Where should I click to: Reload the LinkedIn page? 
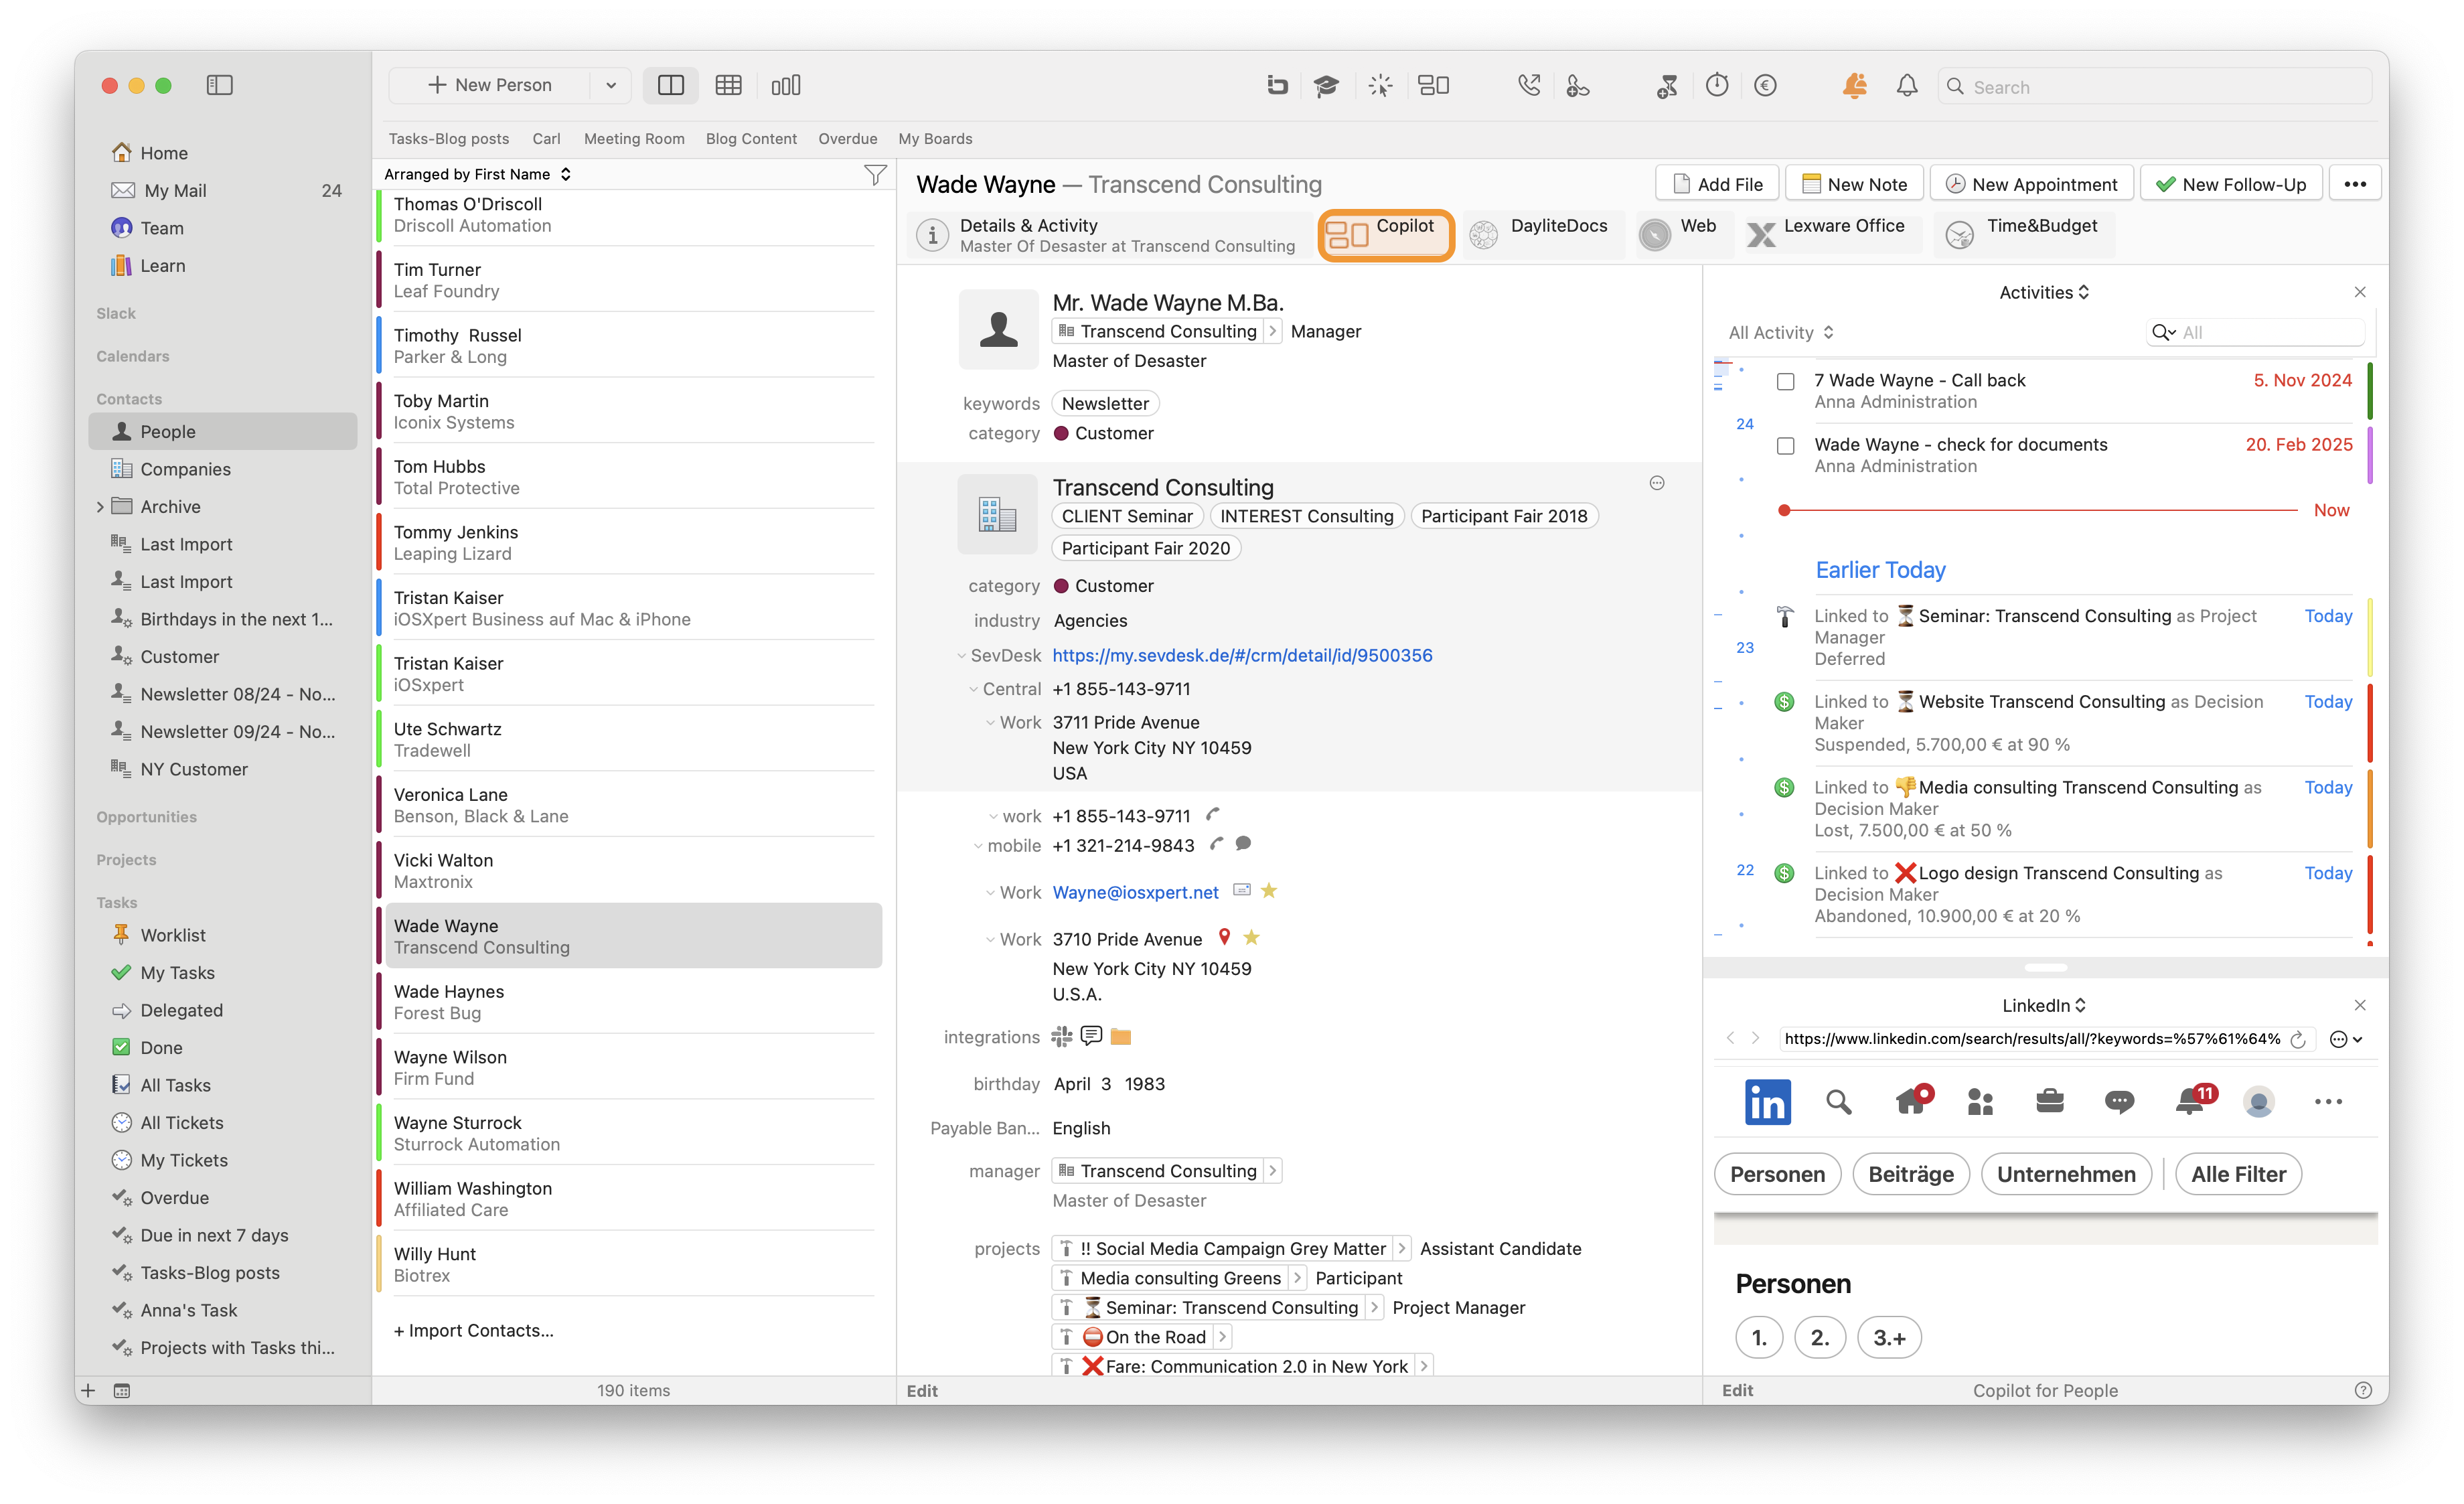2298,1039
